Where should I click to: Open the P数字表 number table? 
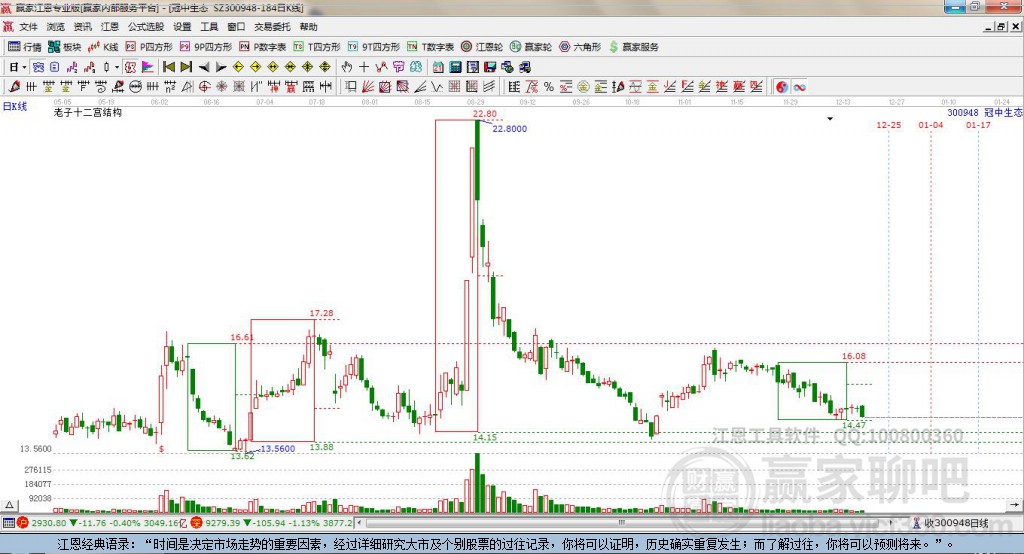pos(263,47)
